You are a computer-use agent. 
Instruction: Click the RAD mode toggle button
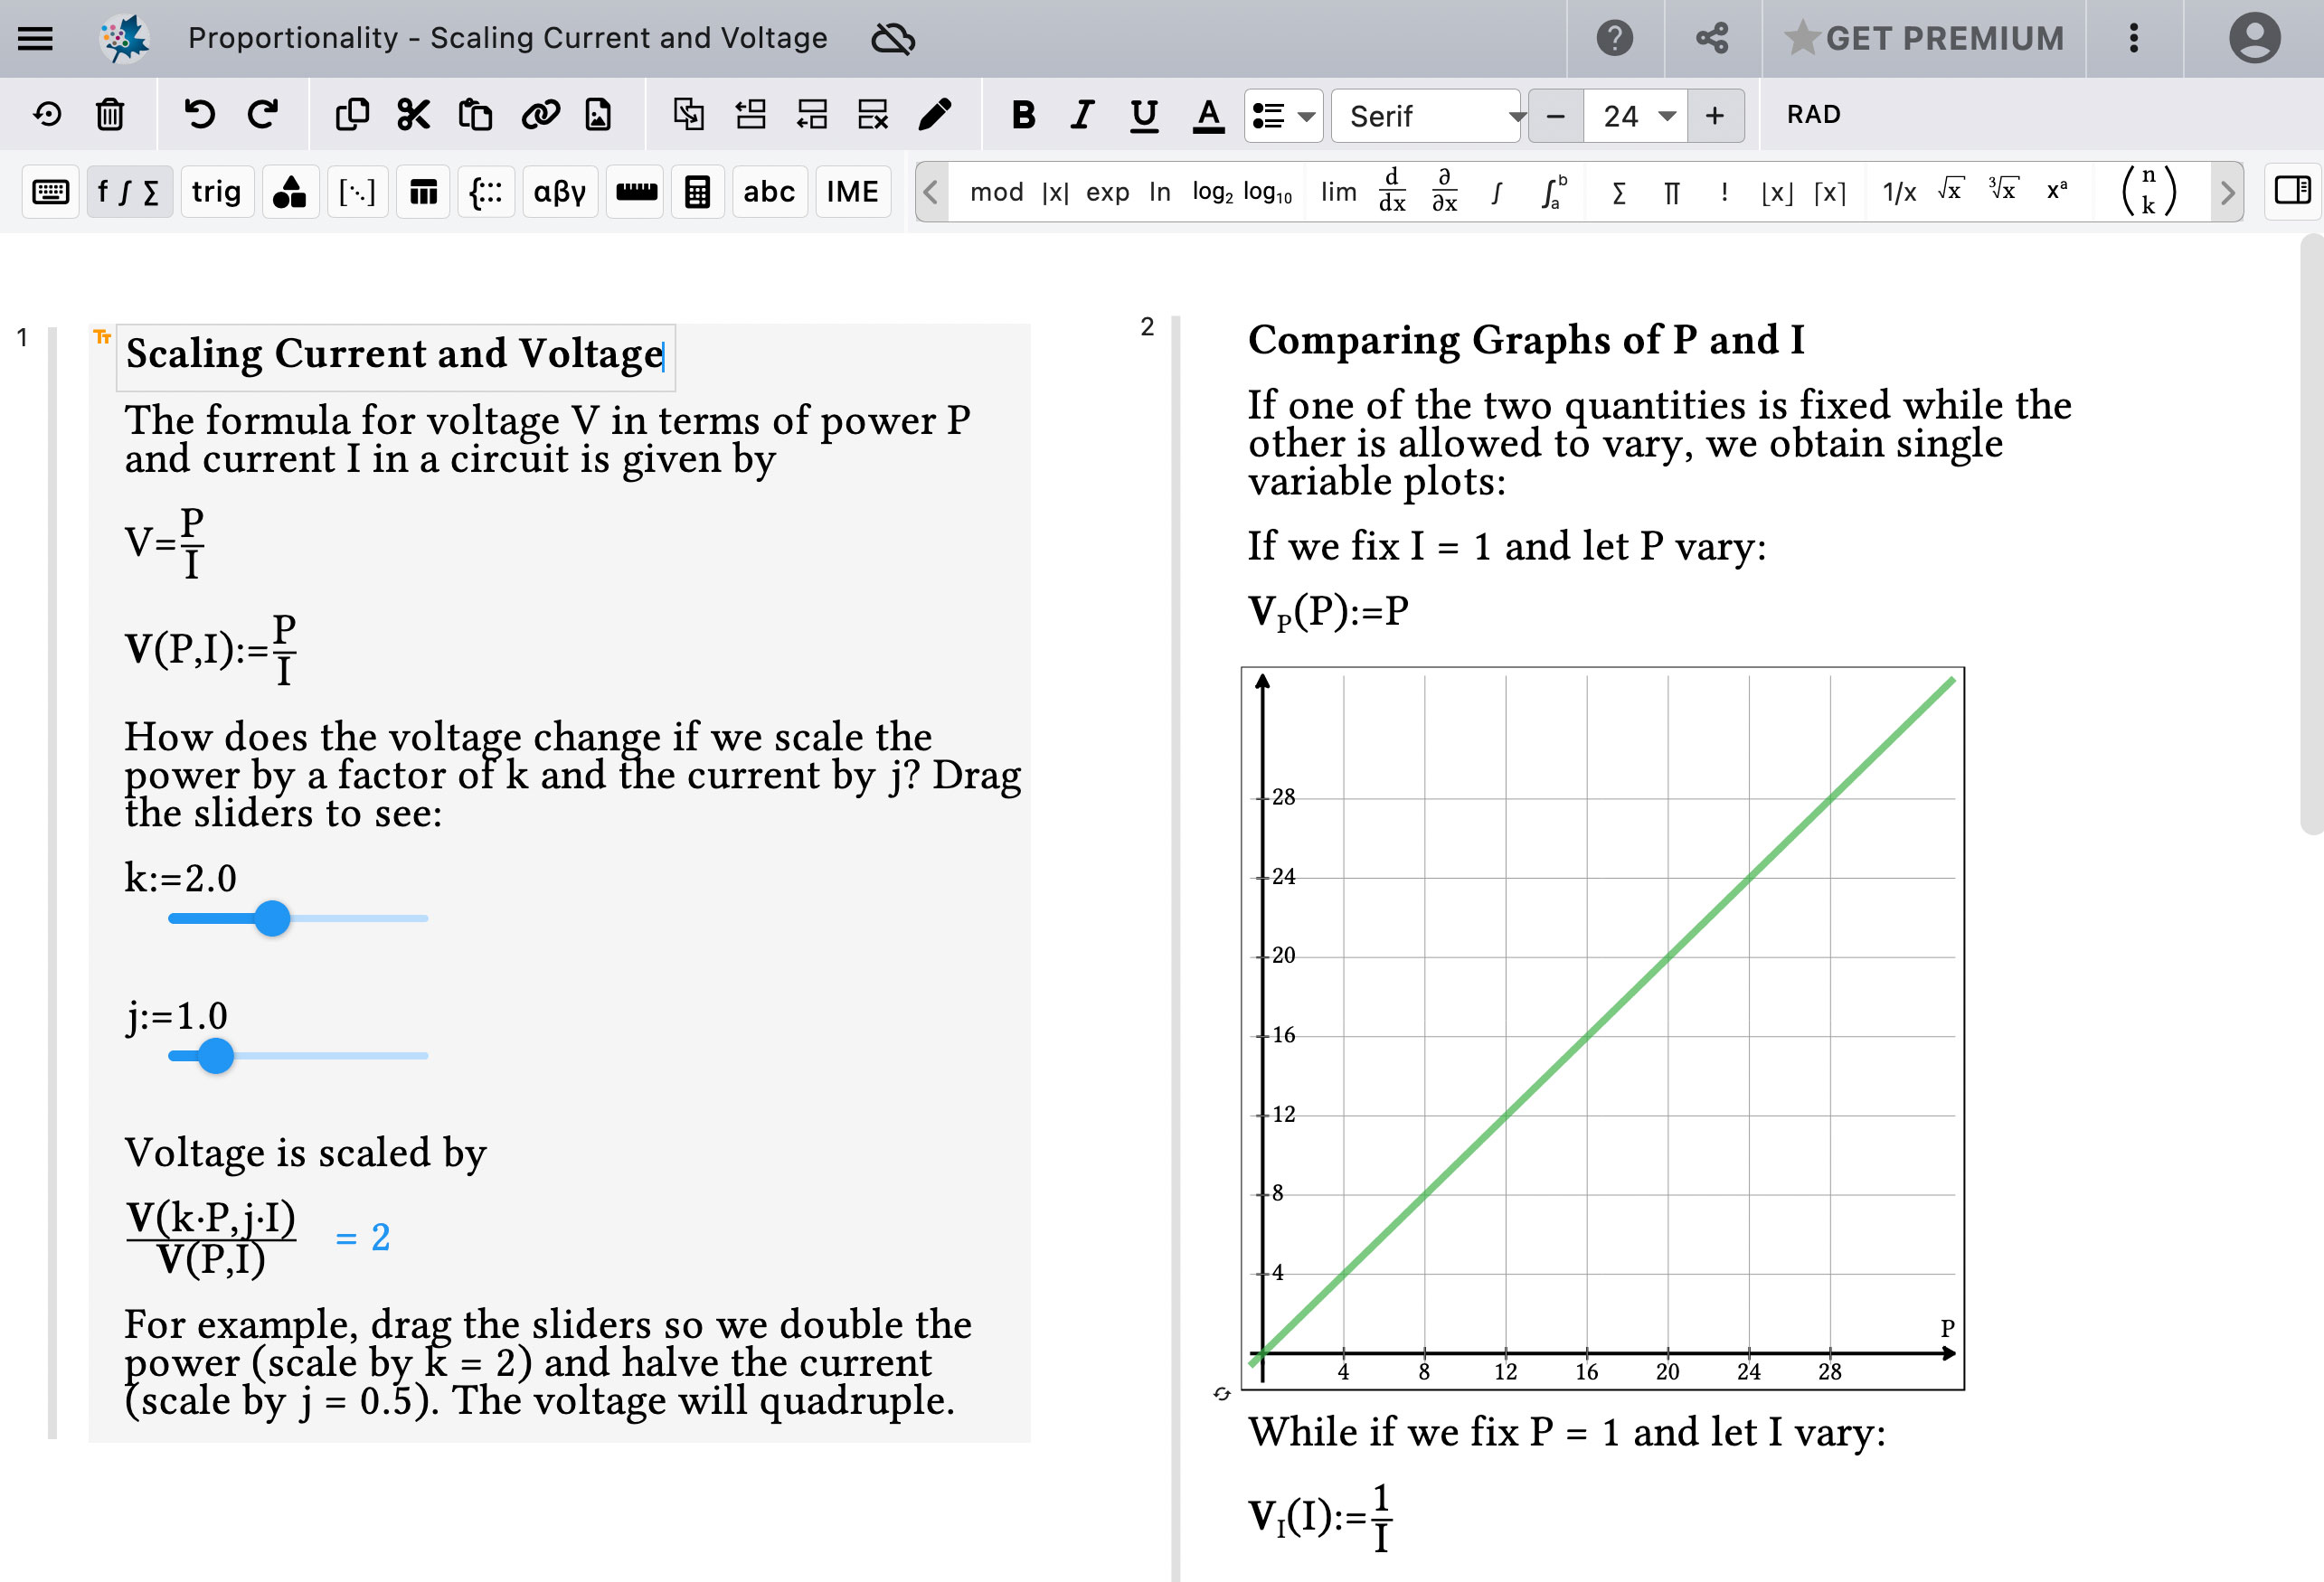[x=1816, y=117]
